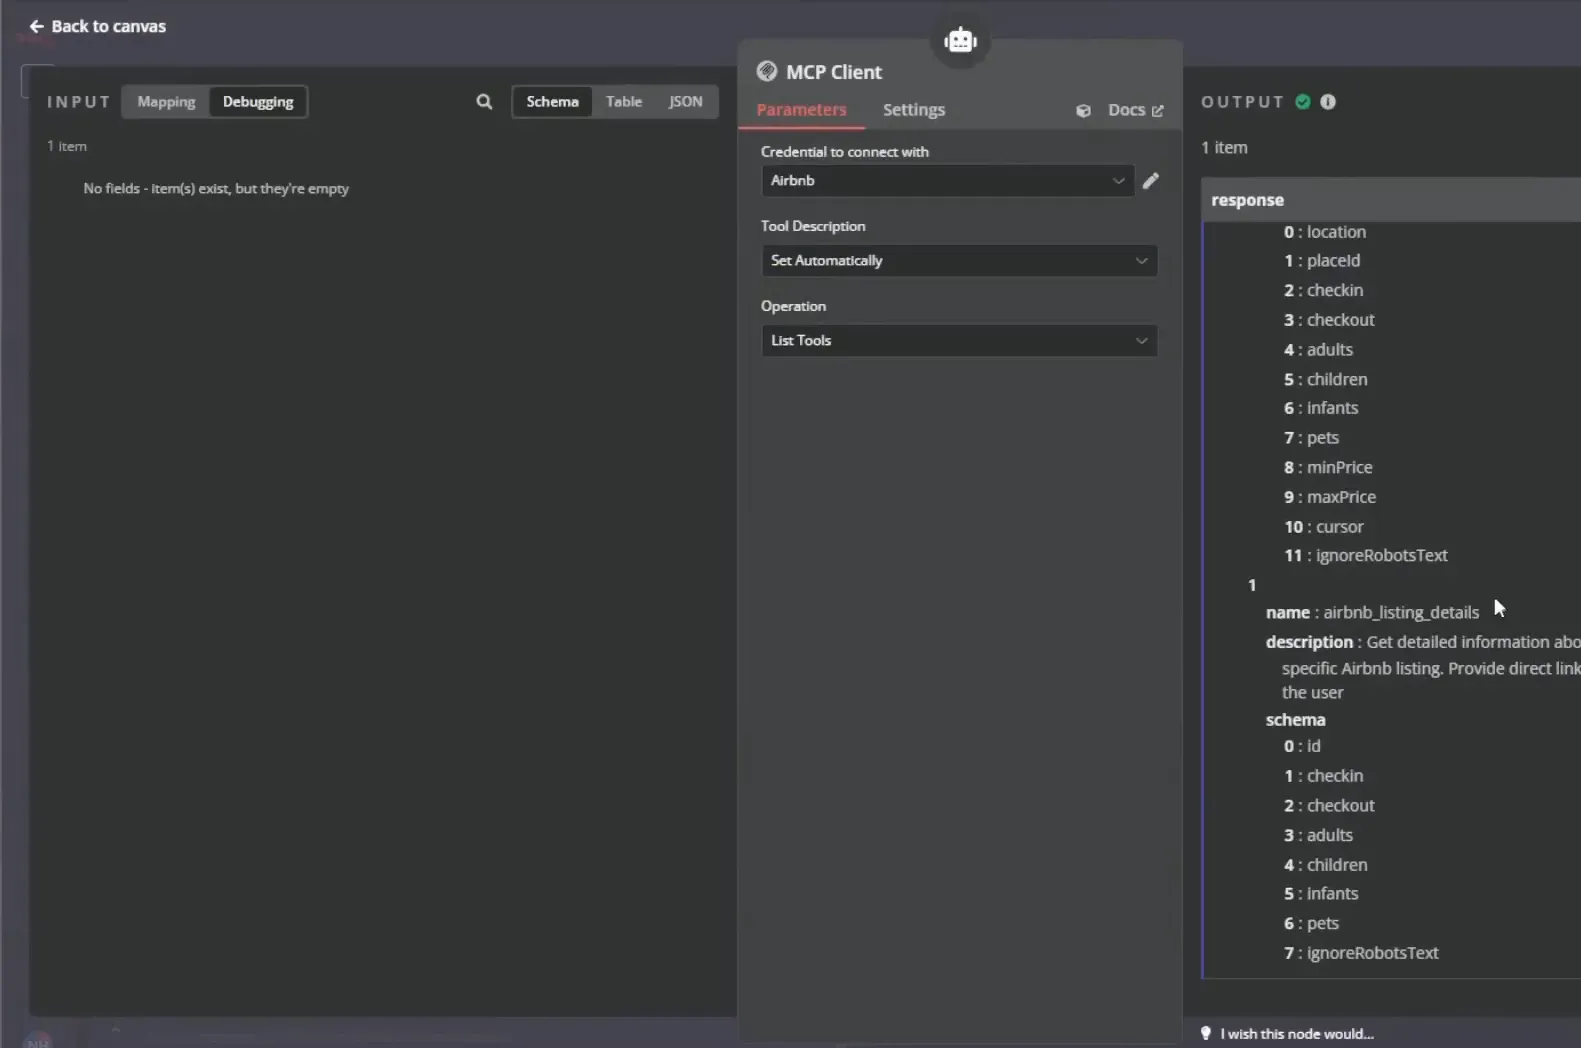Click the '7 : pets' schema entry
The height and width of the screenshot is (1048, 1581).
pyautogui.click(x=1311, y=438)
